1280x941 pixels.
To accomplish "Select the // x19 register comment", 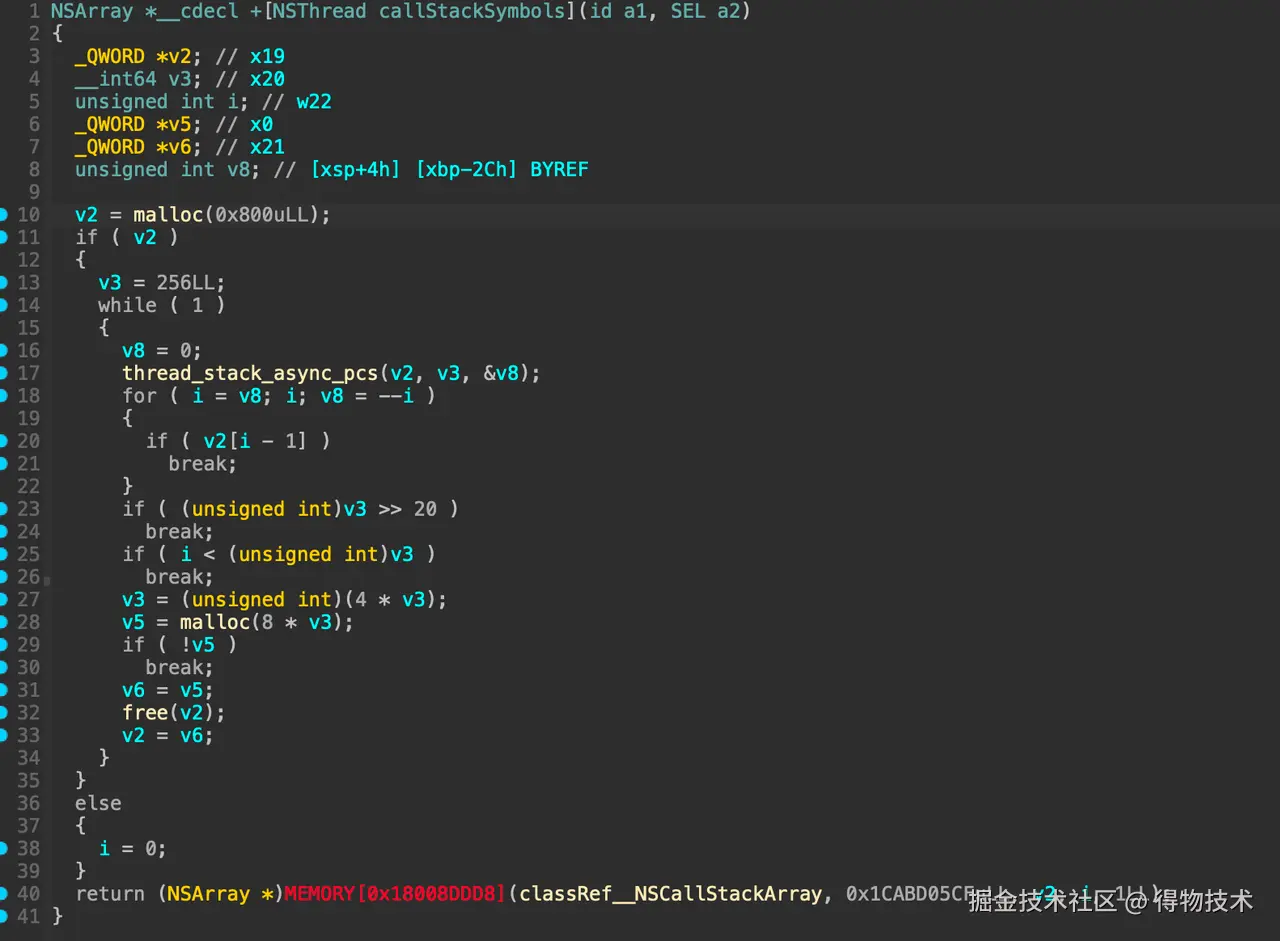I will 250,57.
